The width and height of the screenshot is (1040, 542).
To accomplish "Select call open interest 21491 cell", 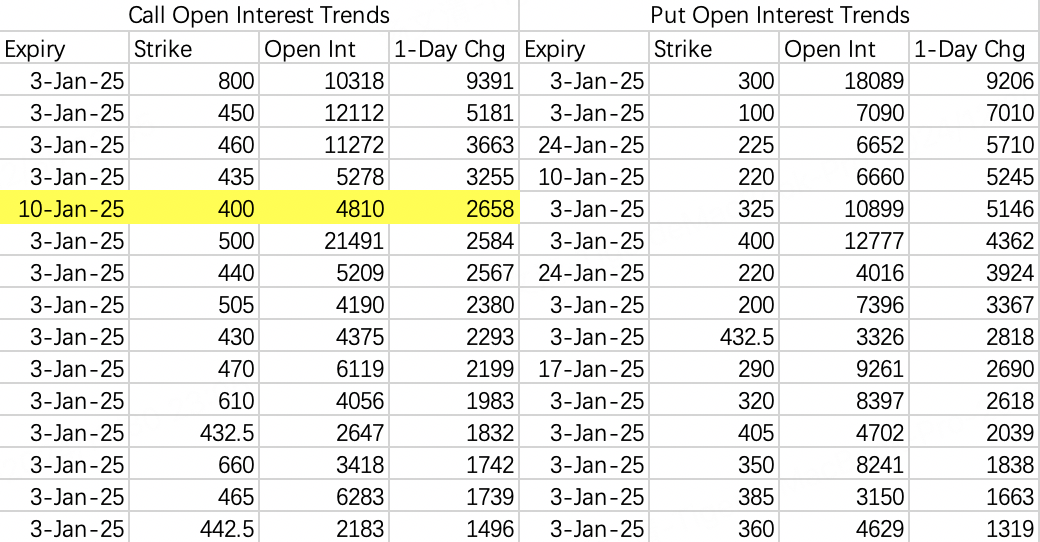I will pyautogui.click(x=324, y=240).
